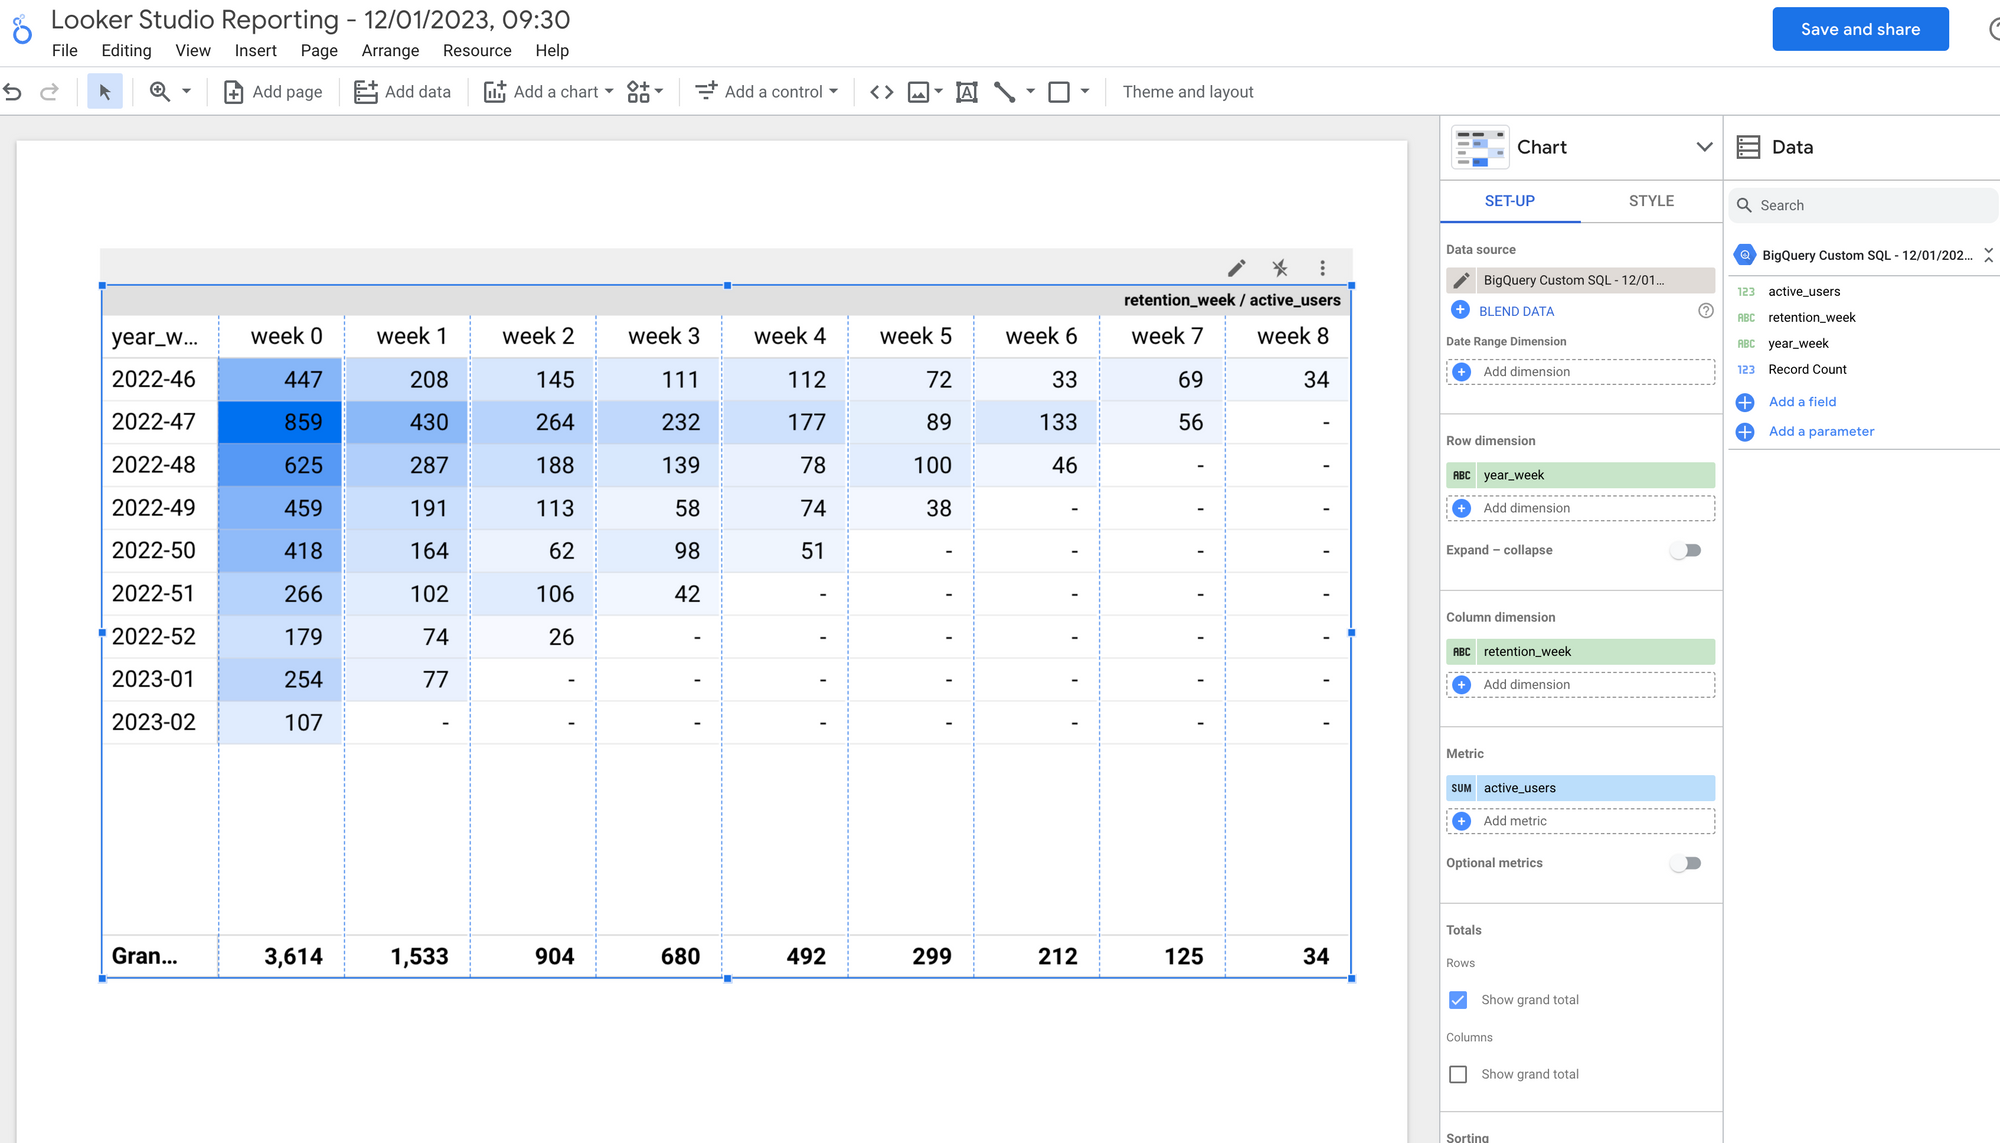The height and width of the screenshot is (1143, 2000).
Task: Select the Line tool icon
Action: coord(1005,91)
